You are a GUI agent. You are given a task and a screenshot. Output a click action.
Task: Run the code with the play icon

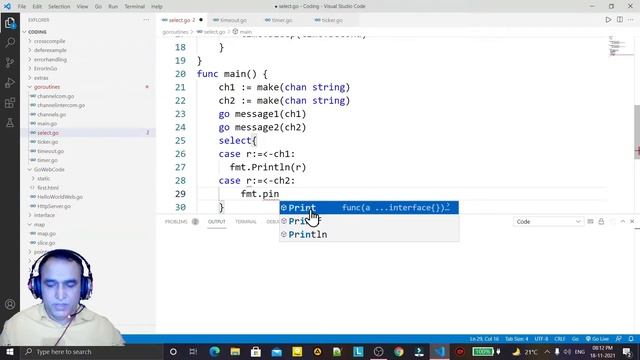coord(608,20)
